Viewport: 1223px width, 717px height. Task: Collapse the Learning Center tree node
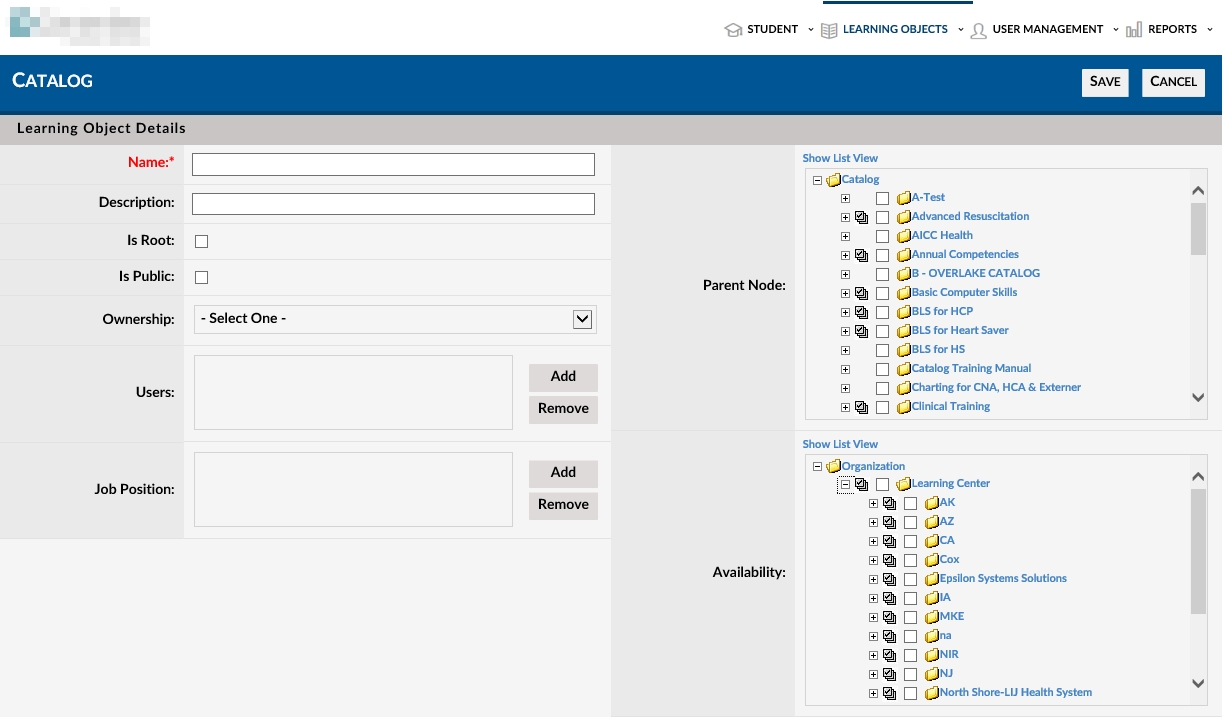tap(845, 484)
